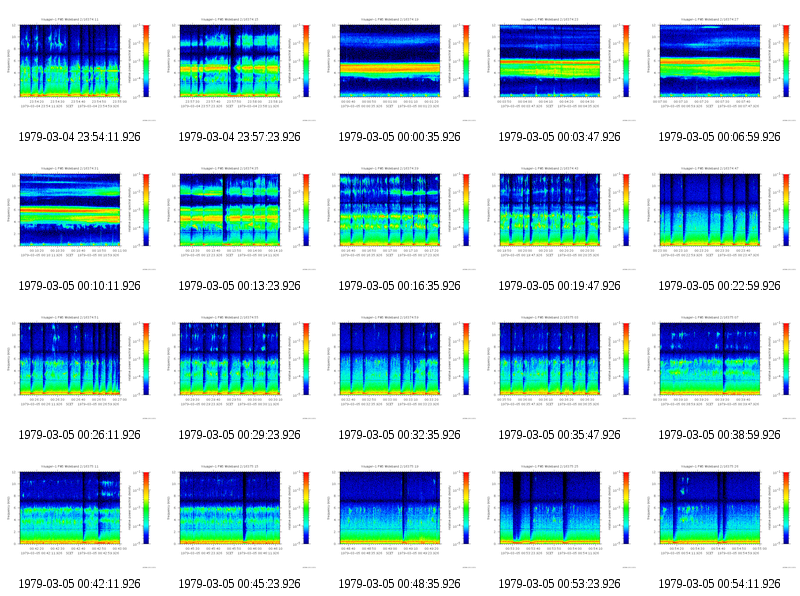Open the 1979-03-05 00:54:11.926 spectrogram thumbnail
This screenshot has height=596, width=800.
(x=719, y=514)
